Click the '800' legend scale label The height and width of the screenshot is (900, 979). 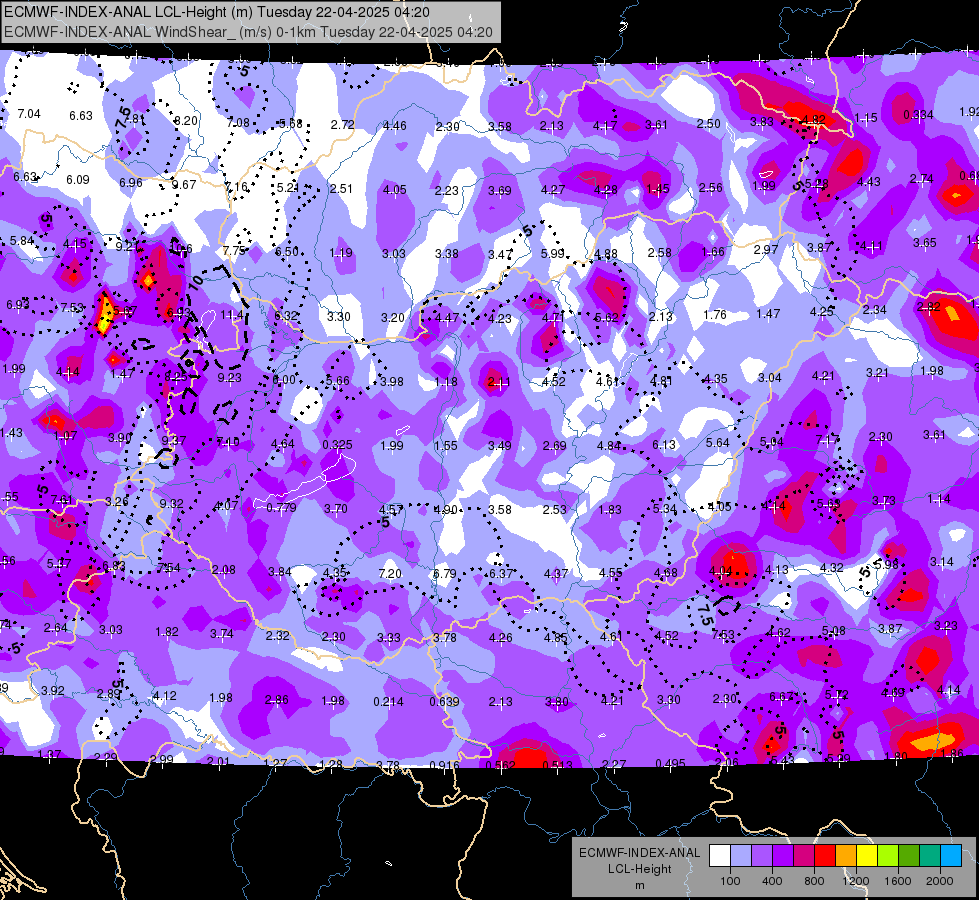[814, 881]
